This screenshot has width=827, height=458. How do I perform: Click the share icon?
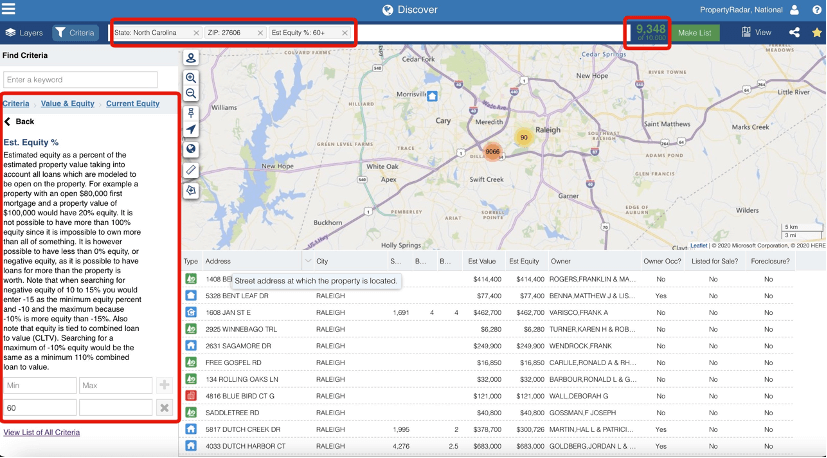click(x=794, y=32)
